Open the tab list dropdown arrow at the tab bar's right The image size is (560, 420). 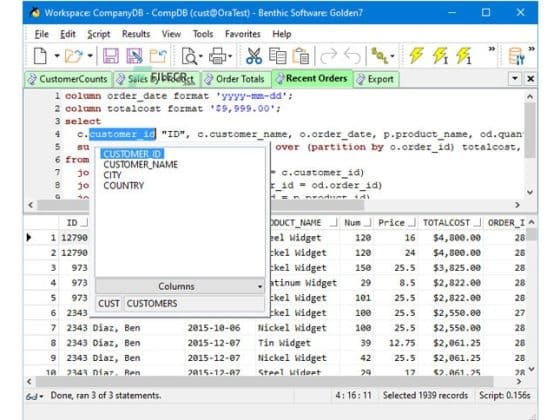click(x=515, y=78)
